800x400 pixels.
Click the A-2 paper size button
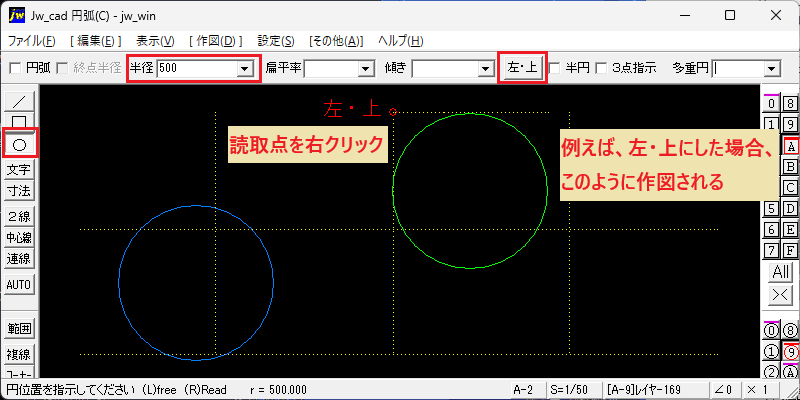tap(527, 390)
